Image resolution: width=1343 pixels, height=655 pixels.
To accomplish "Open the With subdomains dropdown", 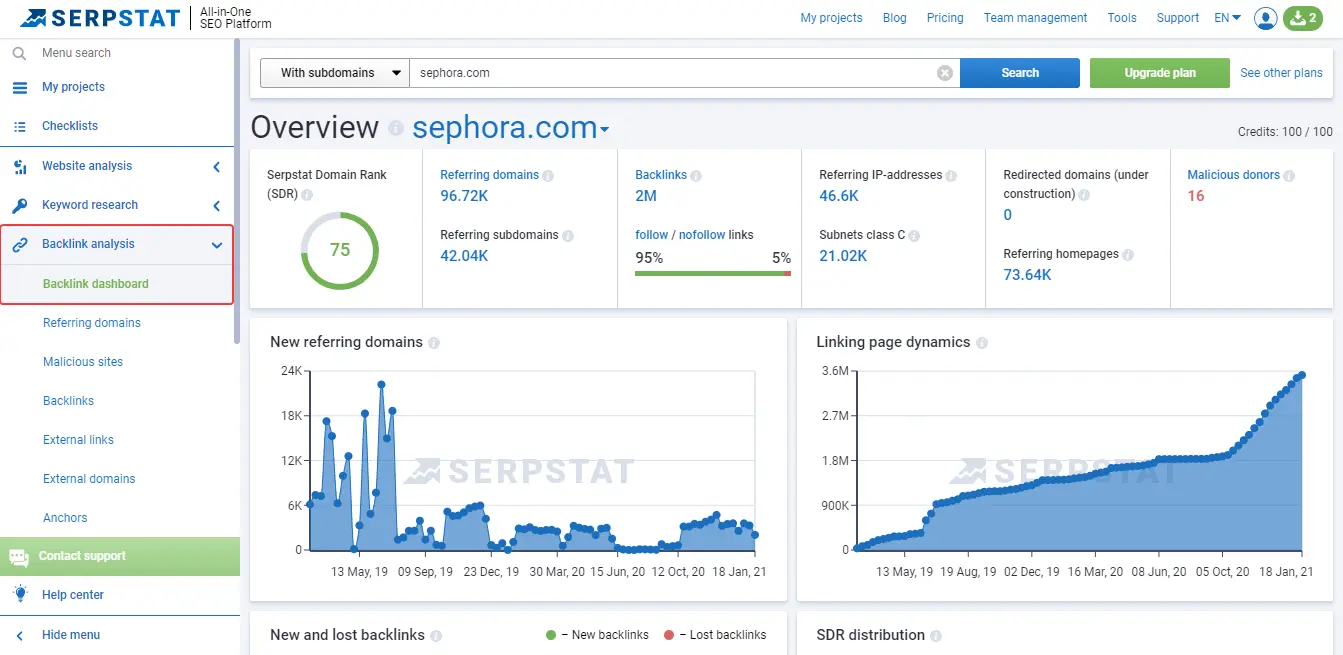I will (x=334, y=73).
